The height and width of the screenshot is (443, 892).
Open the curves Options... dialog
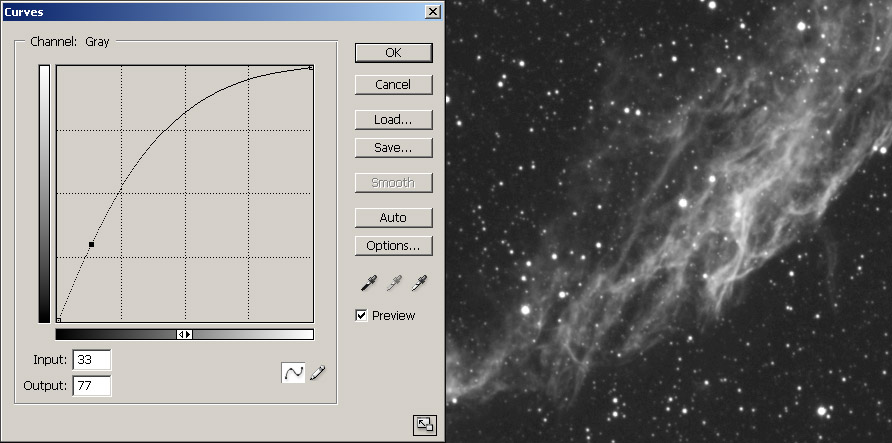coord(393,246)
